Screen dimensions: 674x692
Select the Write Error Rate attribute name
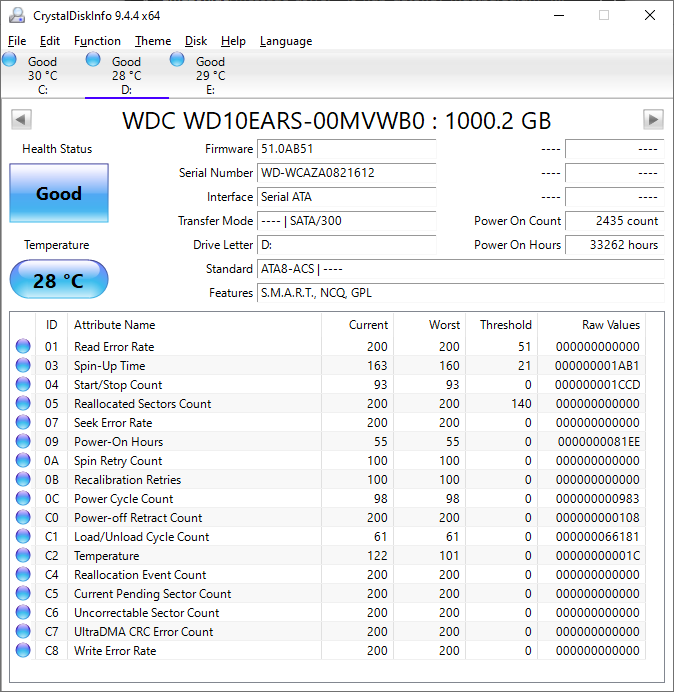click(115, 651)
